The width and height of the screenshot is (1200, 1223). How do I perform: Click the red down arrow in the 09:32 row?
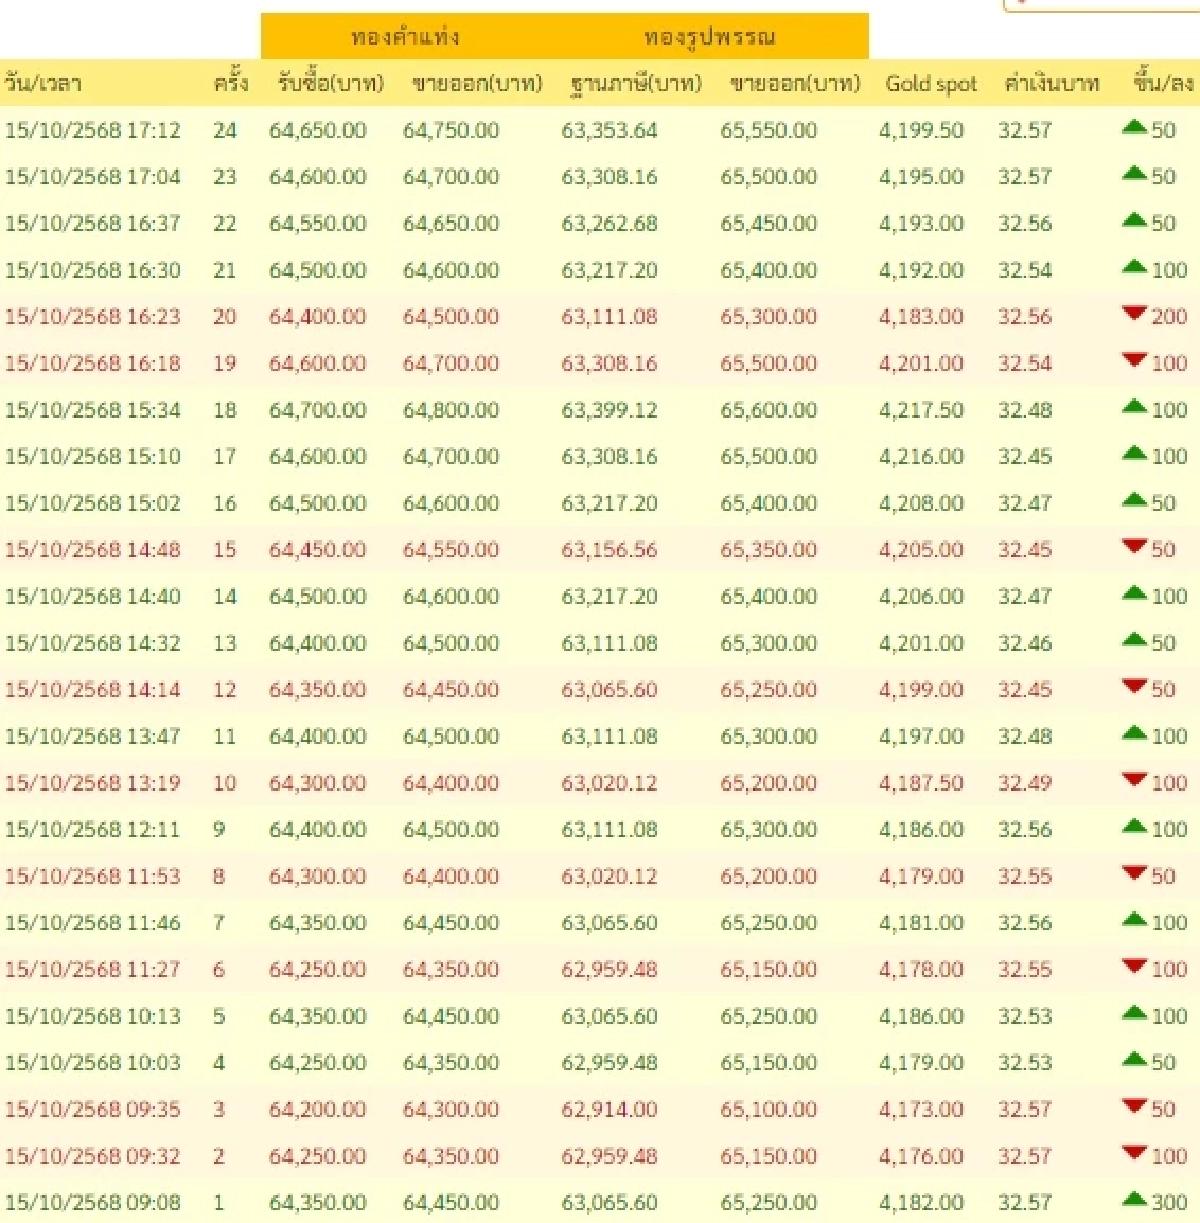1134,1153
